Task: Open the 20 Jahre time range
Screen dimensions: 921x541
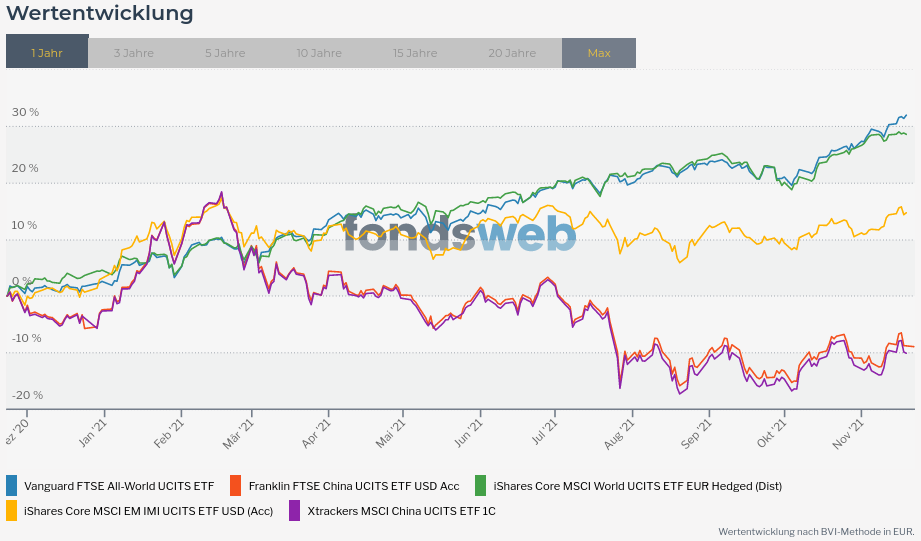Action: (x=512, y=53)
